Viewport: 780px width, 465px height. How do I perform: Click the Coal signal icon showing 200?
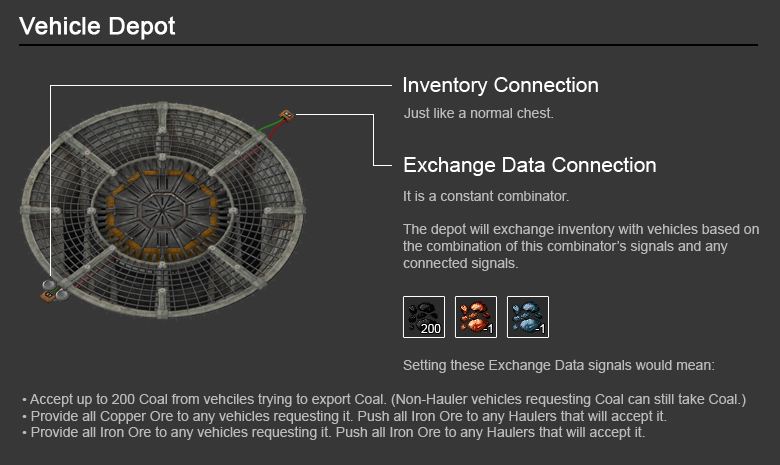click(x=424, y=316)
